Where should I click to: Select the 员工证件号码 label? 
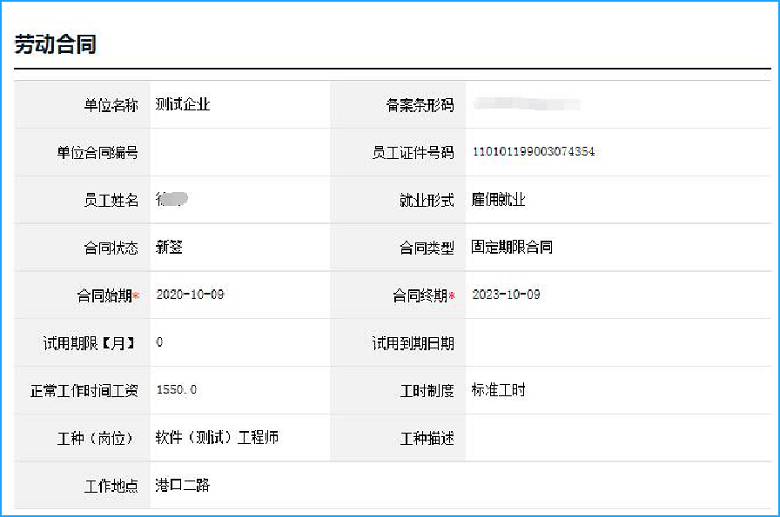click(413, 152)
